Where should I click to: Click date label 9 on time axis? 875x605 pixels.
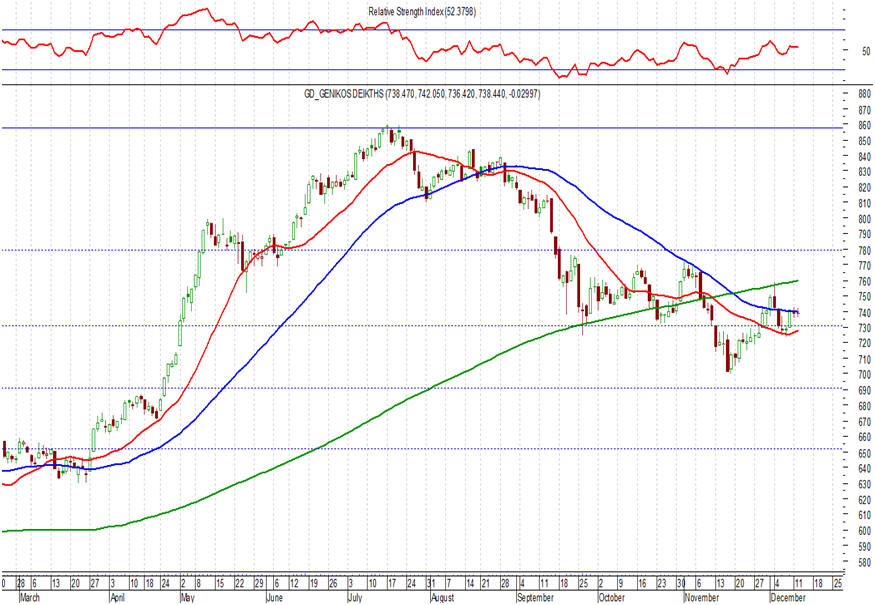pos(621,583)
